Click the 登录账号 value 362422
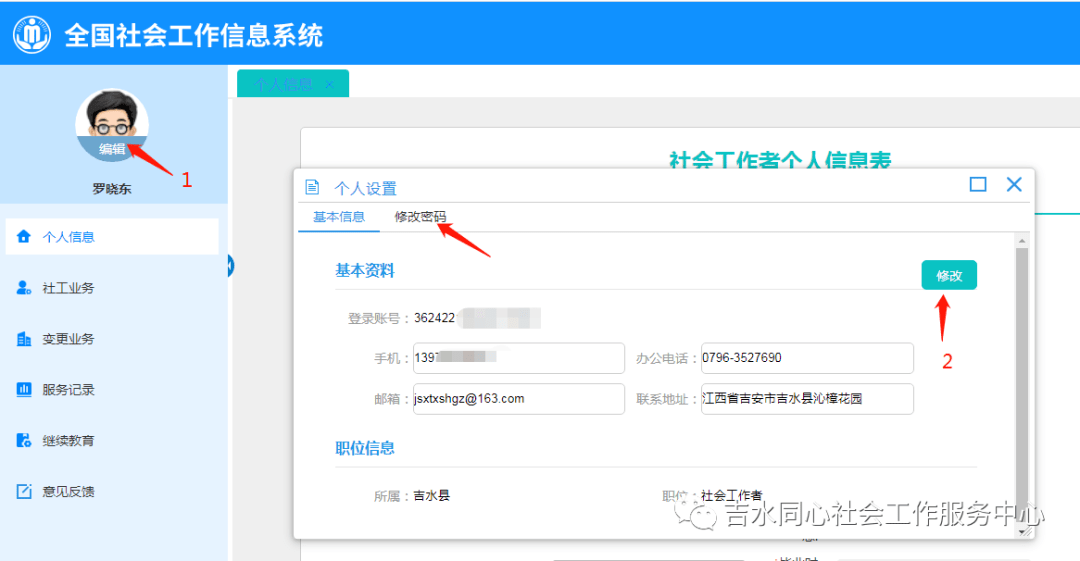 click(435, 318)
